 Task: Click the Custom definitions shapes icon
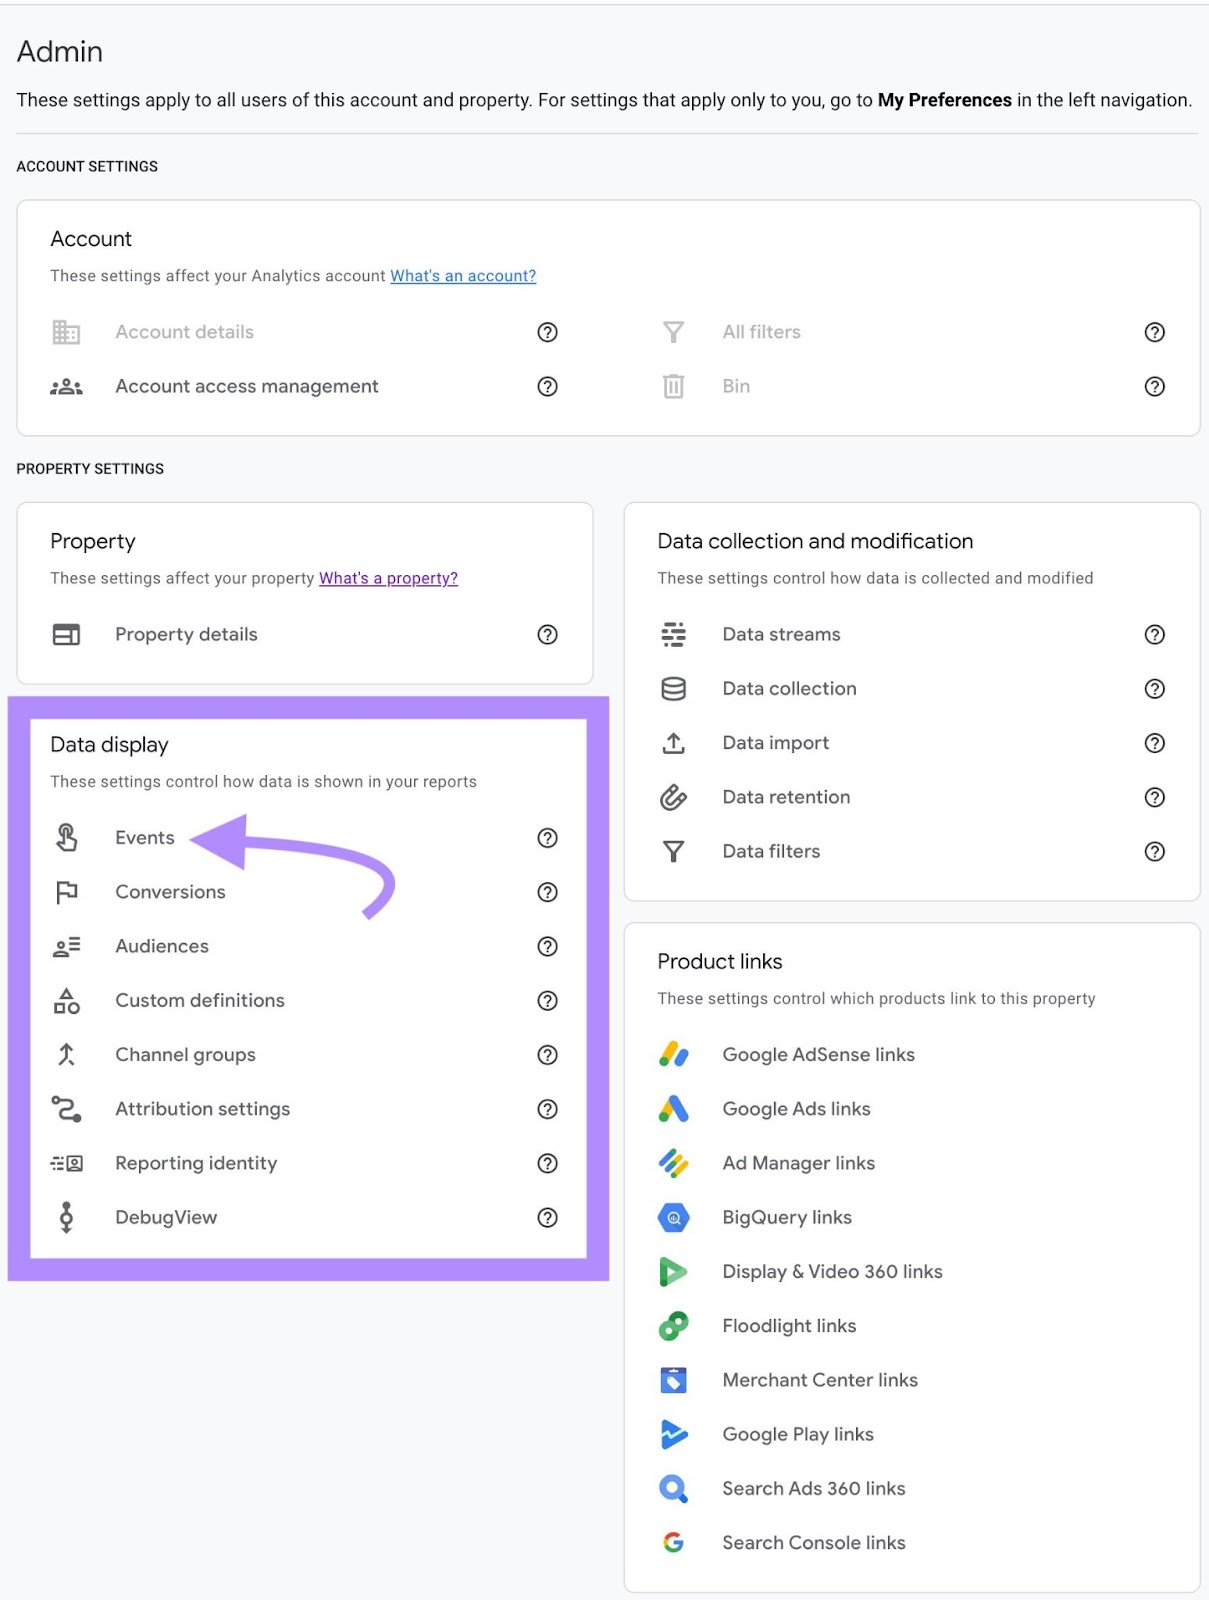(66, 1000)
